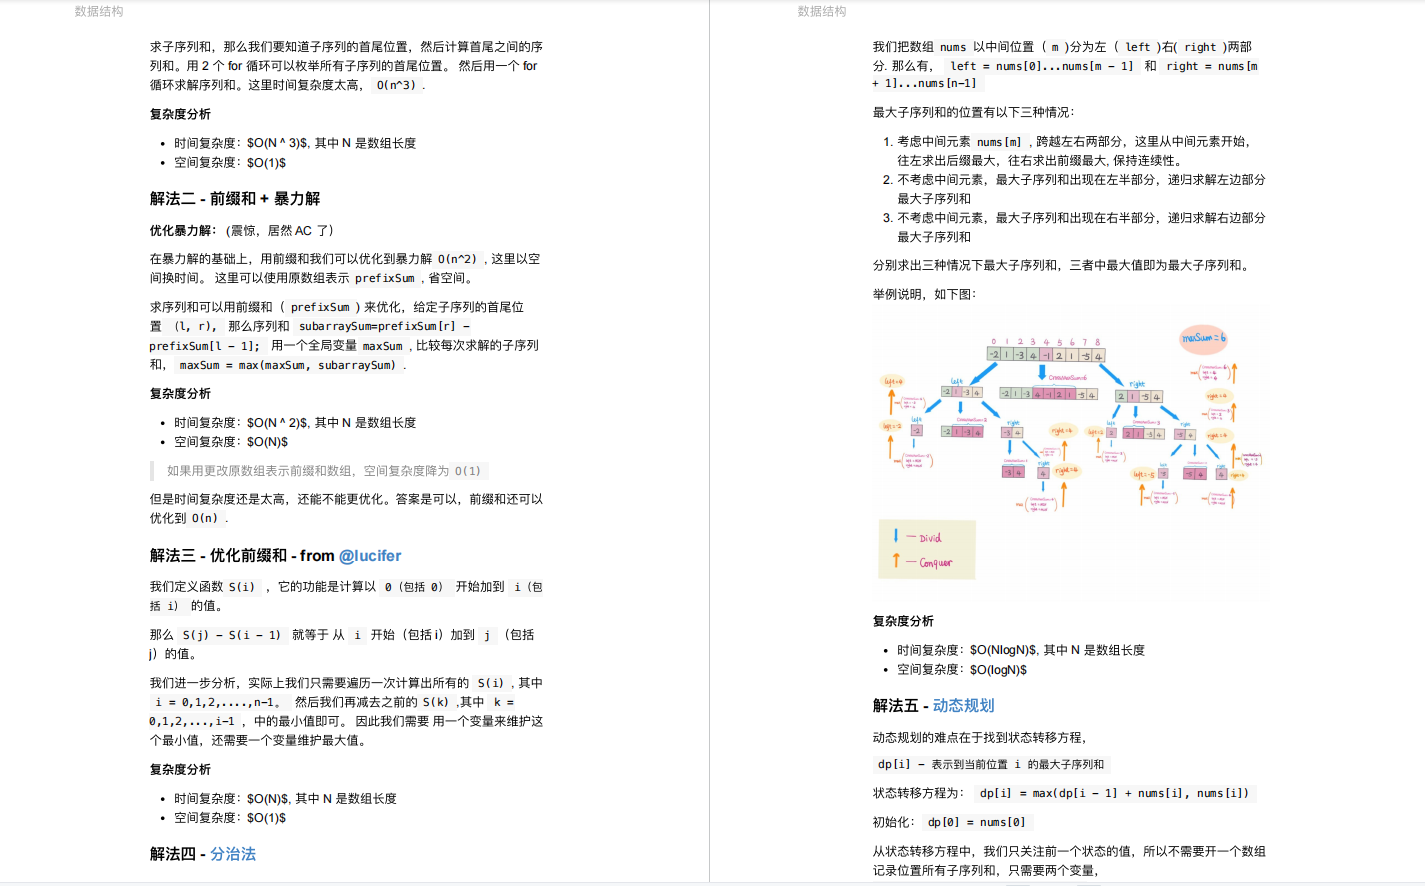Click the bullet 时间复杂度: $O(N)$, 其中 N 是数组长度
Screen dimensions: 1425x886
pyautogui.click(x=285, y=799)
